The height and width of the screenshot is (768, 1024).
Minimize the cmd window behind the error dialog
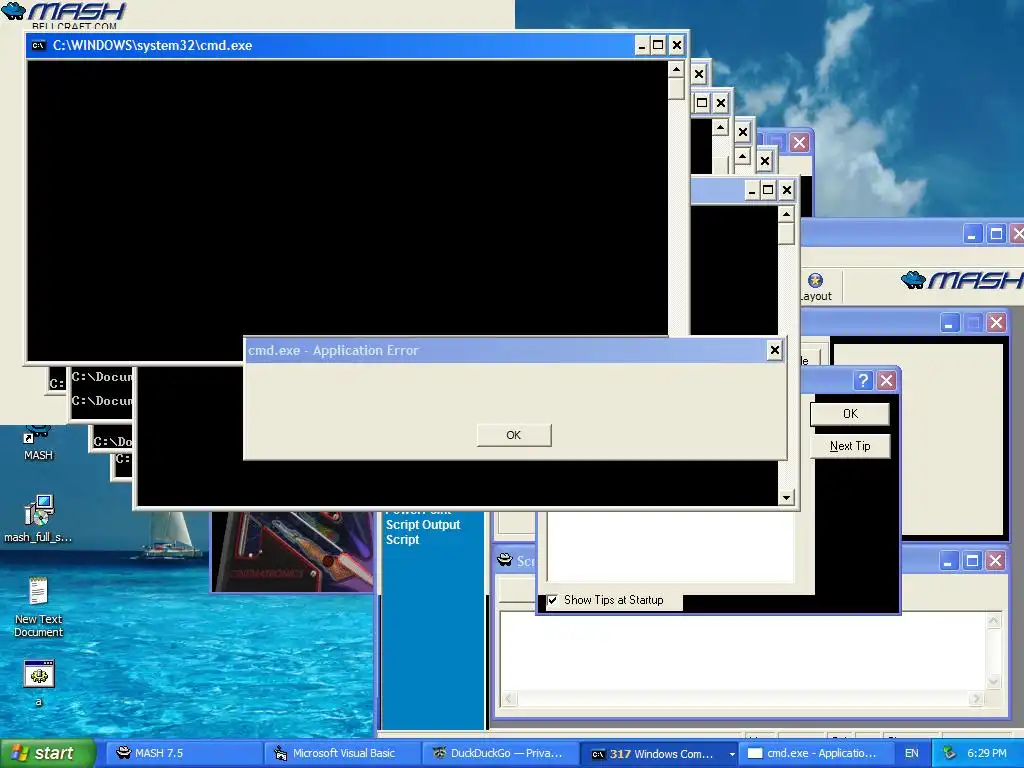pyautogui.click(x=751, y=190)
